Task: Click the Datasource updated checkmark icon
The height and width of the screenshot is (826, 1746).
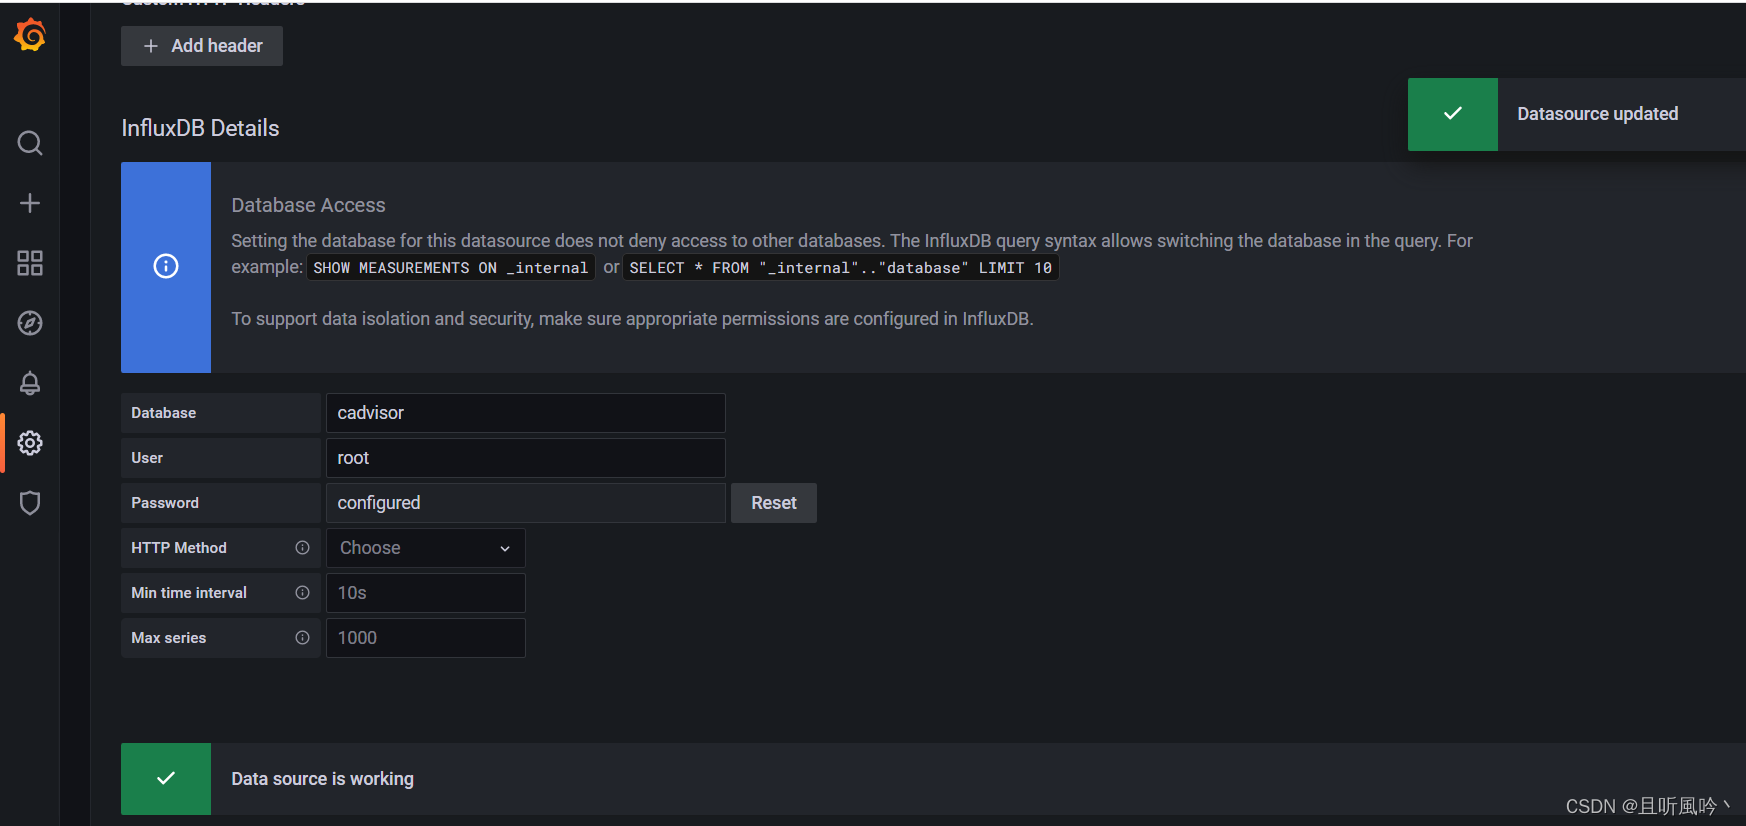Action: (1453, 114)
